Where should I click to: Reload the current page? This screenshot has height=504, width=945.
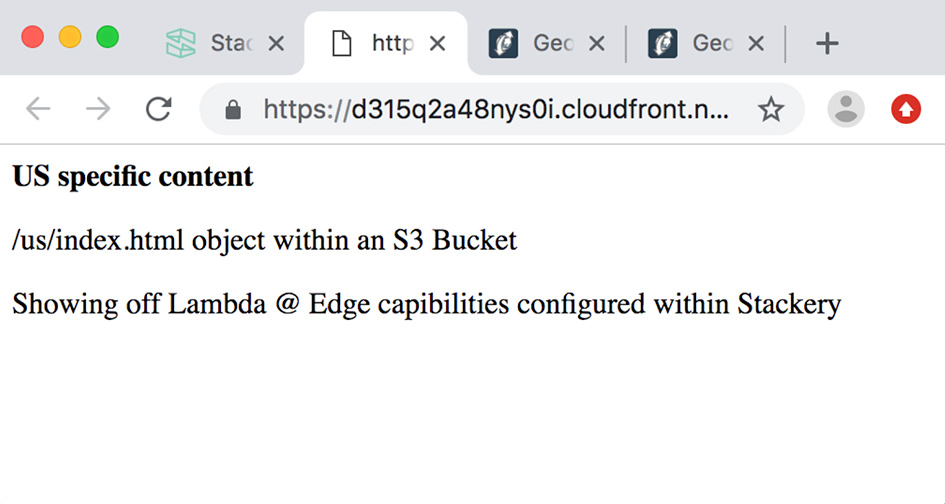tap(158, 109)
